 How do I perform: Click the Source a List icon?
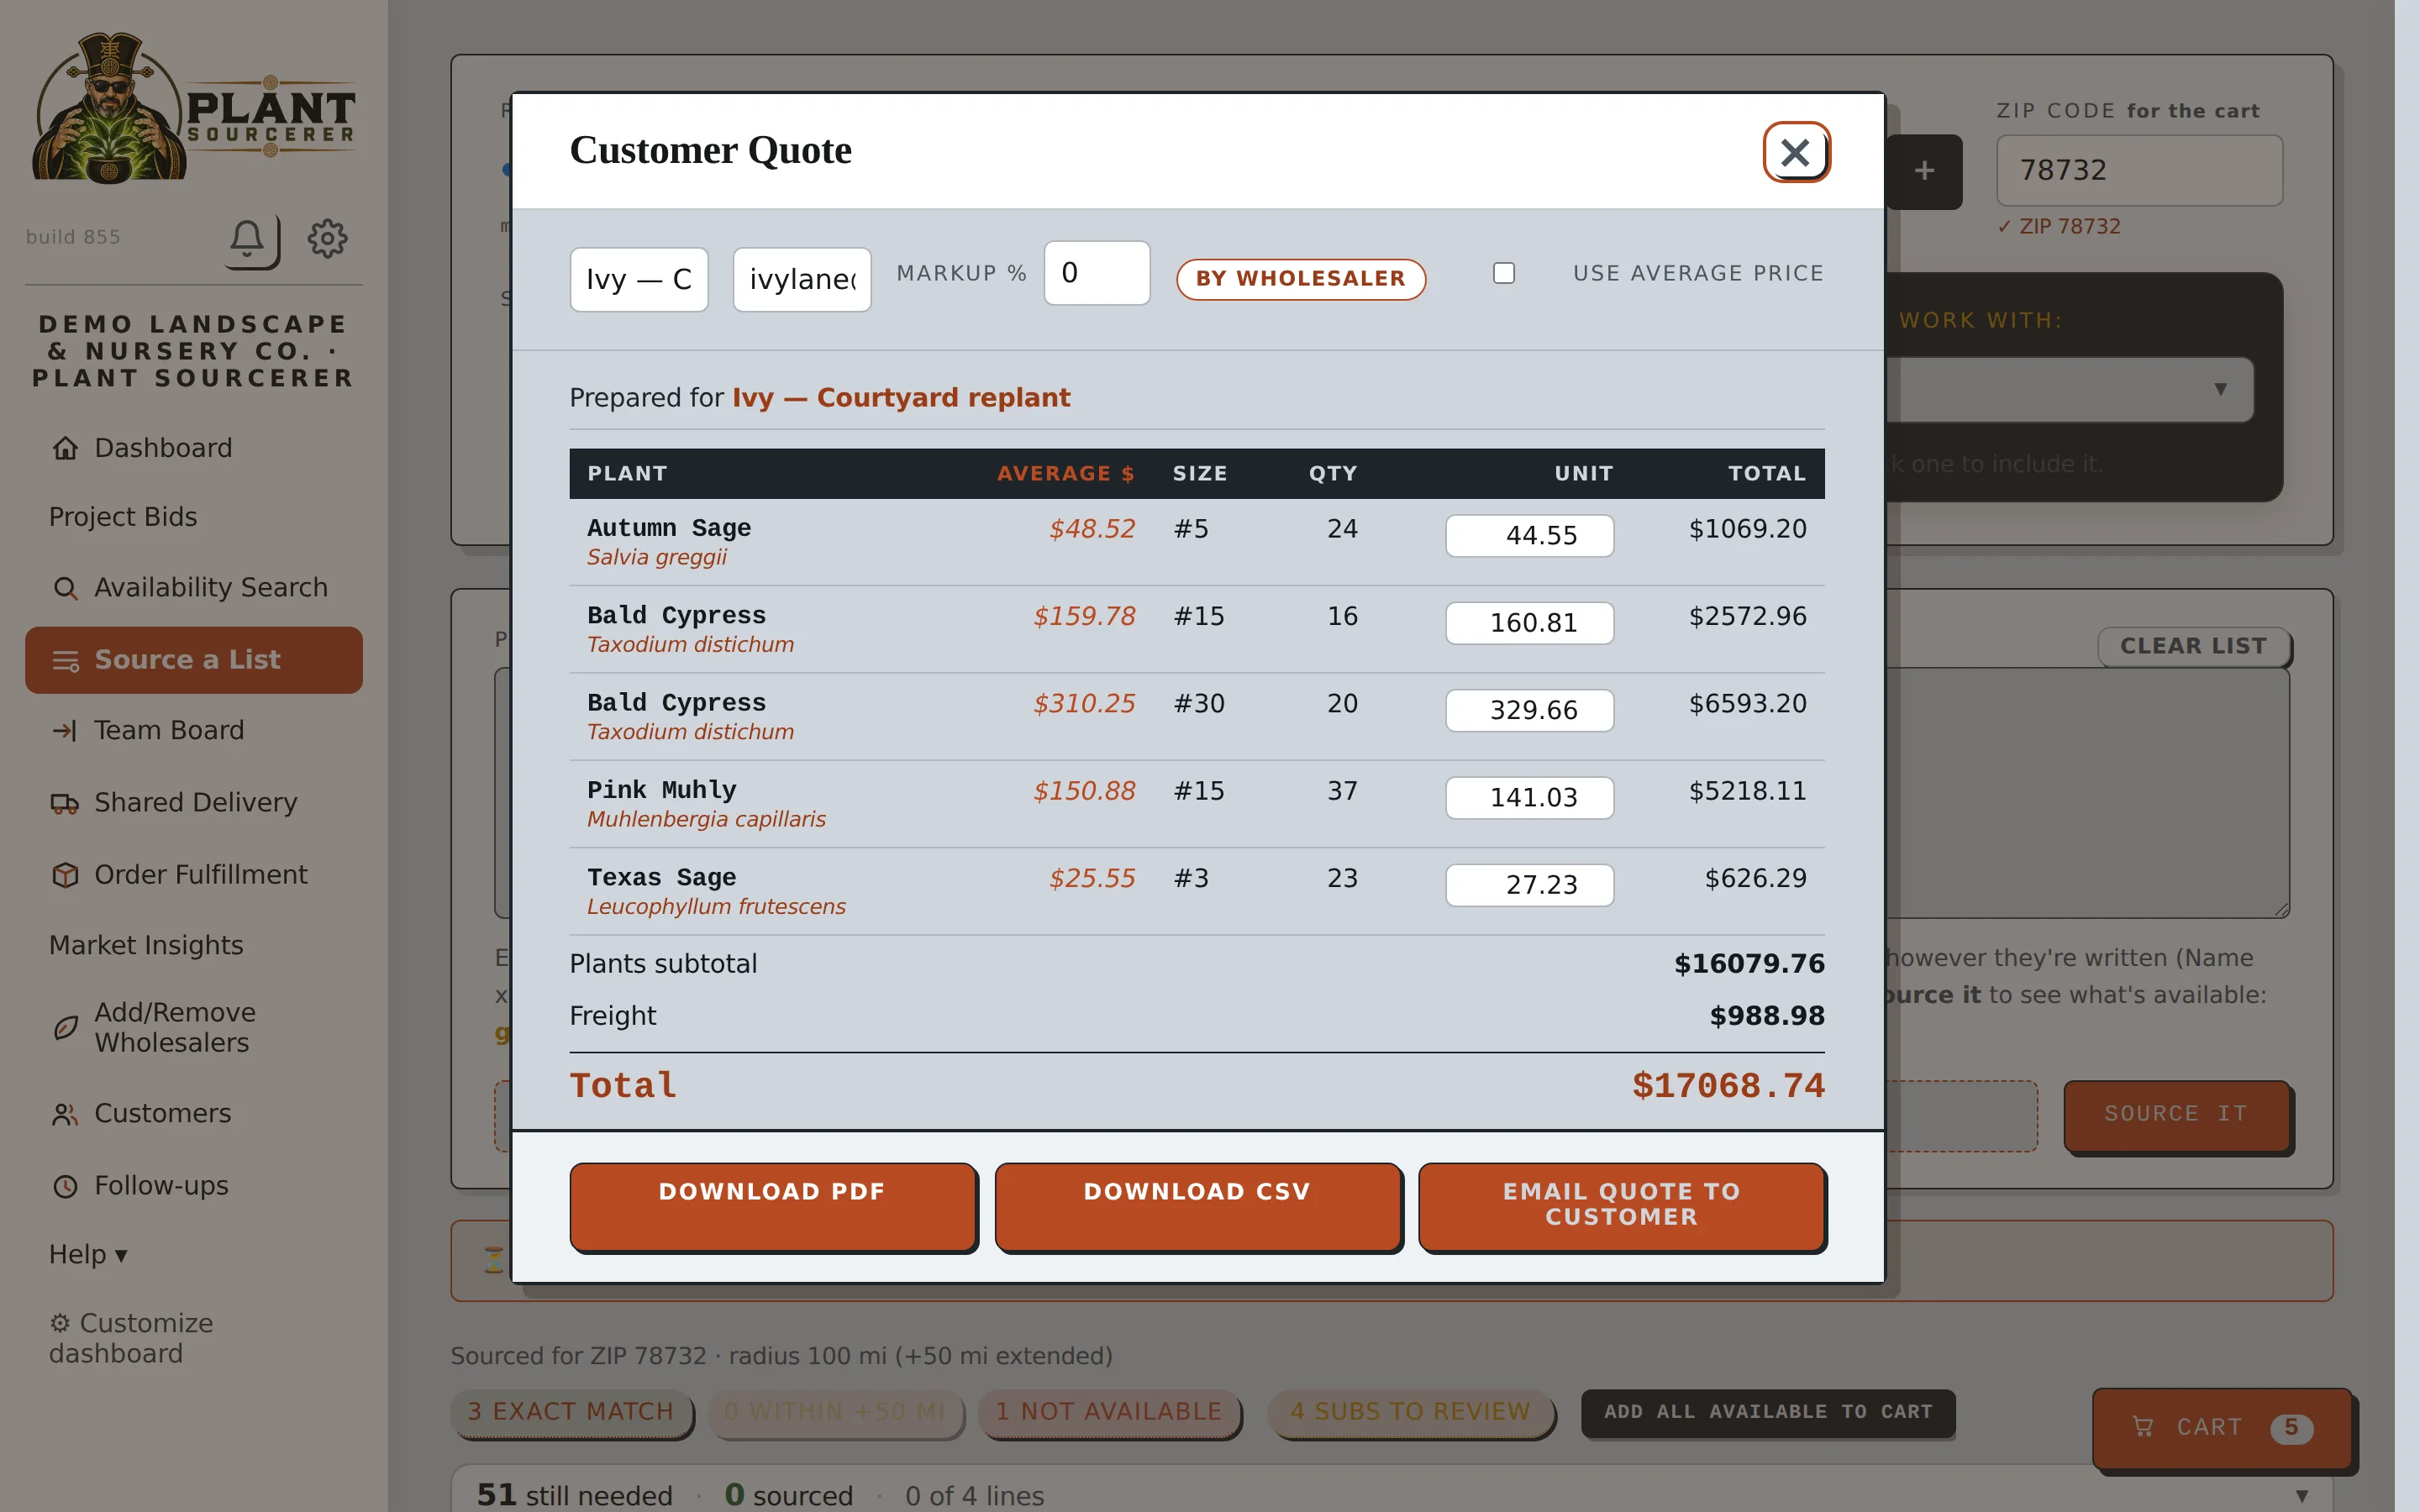click(x=65, y=661)
